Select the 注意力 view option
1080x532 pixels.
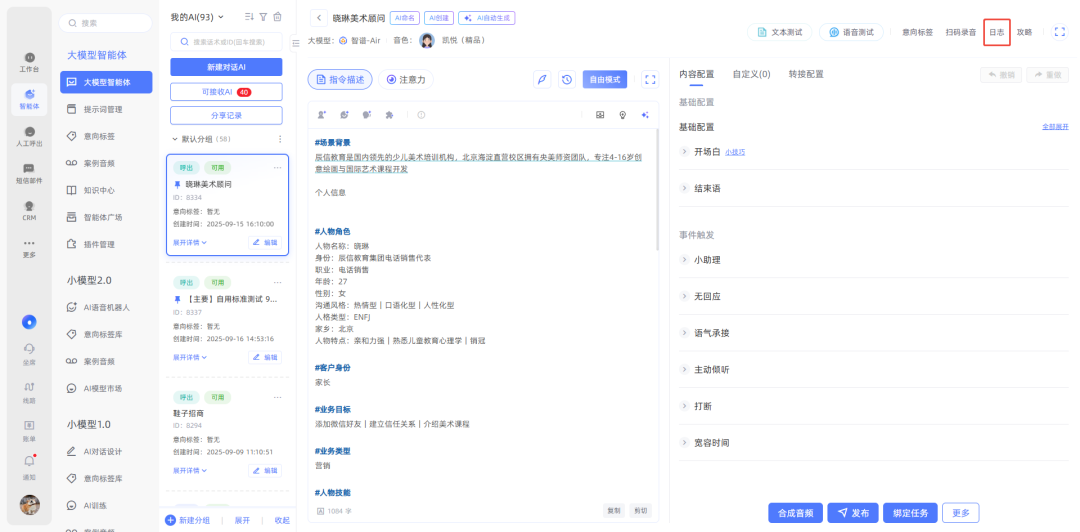click(x=406, y=79)
